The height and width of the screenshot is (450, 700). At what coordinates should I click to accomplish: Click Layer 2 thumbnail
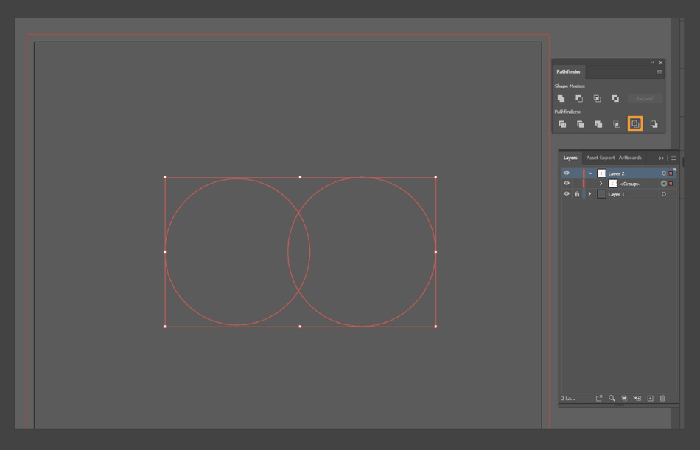pyautogui.click(x=601, y=173)
